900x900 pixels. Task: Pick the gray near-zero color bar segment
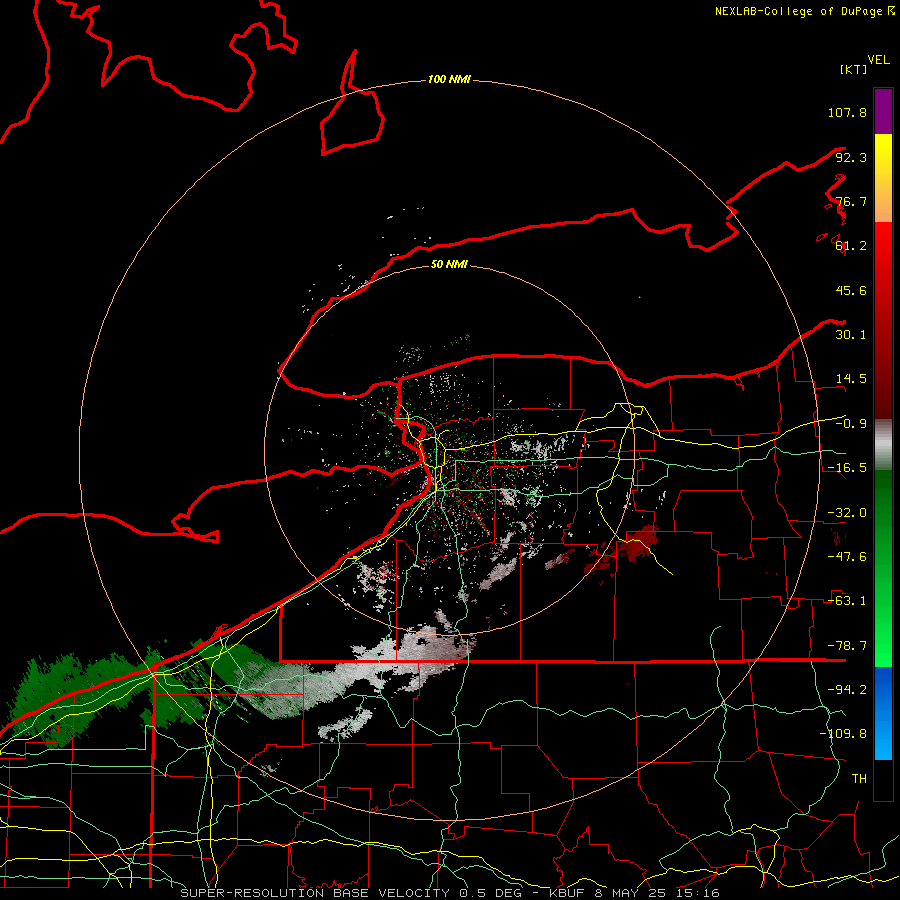tap(883, 445)
